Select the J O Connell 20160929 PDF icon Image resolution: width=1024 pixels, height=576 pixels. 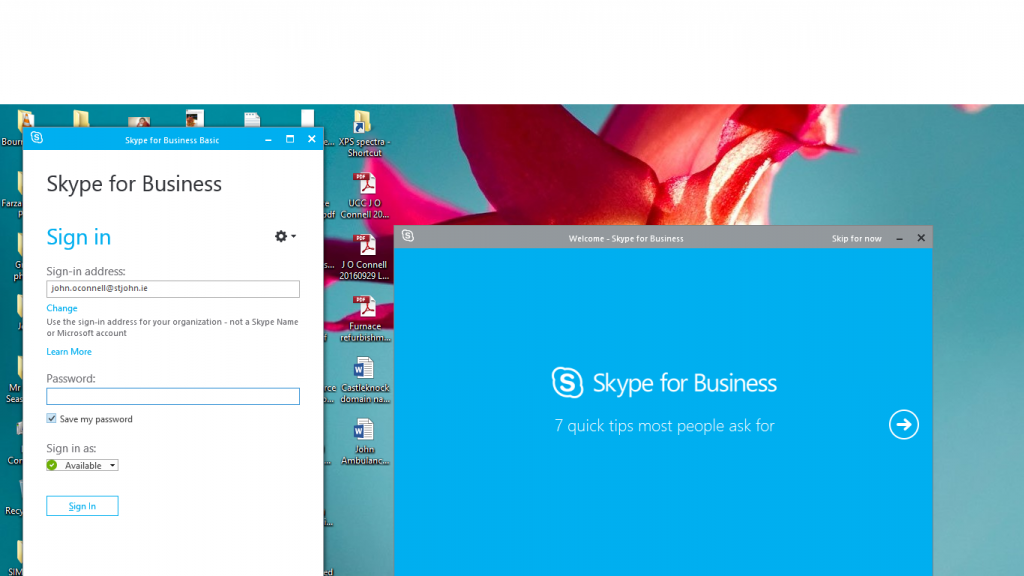[x=364, y=257]
